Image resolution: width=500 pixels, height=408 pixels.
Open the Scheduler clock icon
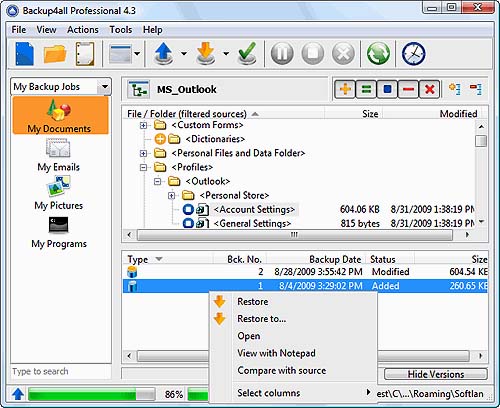413,53
